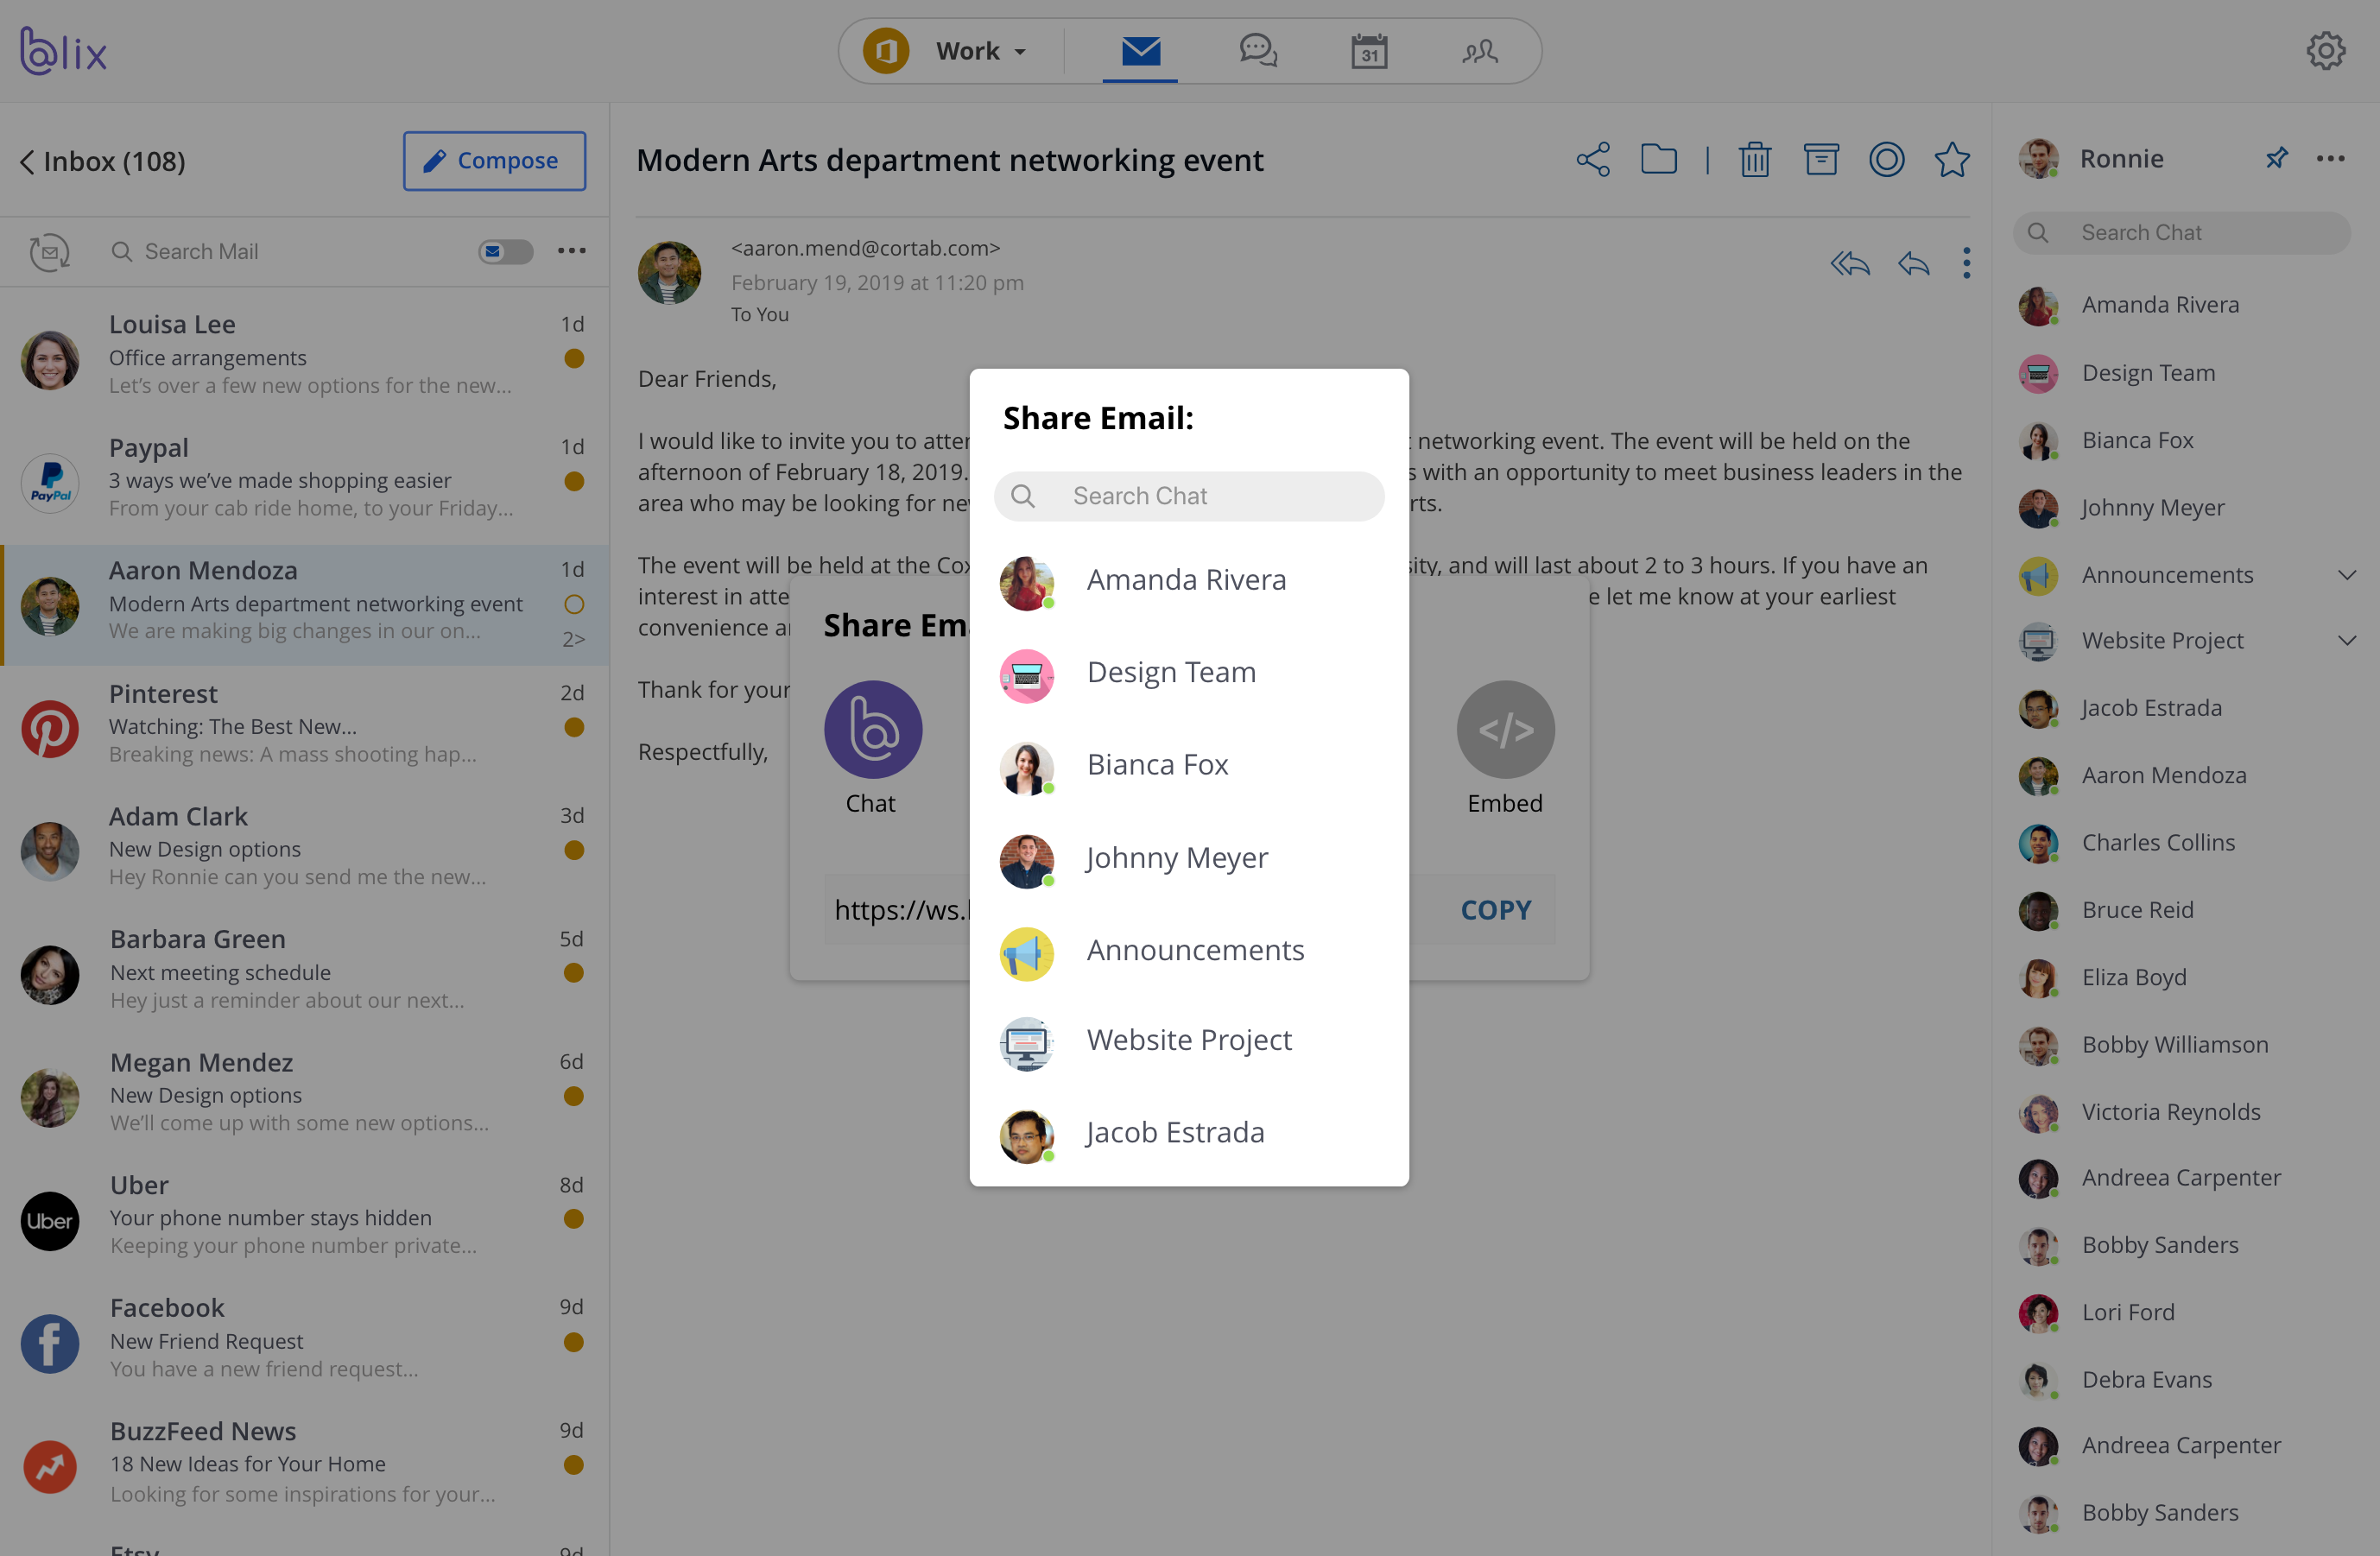This screenshot has height=1556, width=2380.
Task: Open settings gear icon
Action: coord(2326,50)
